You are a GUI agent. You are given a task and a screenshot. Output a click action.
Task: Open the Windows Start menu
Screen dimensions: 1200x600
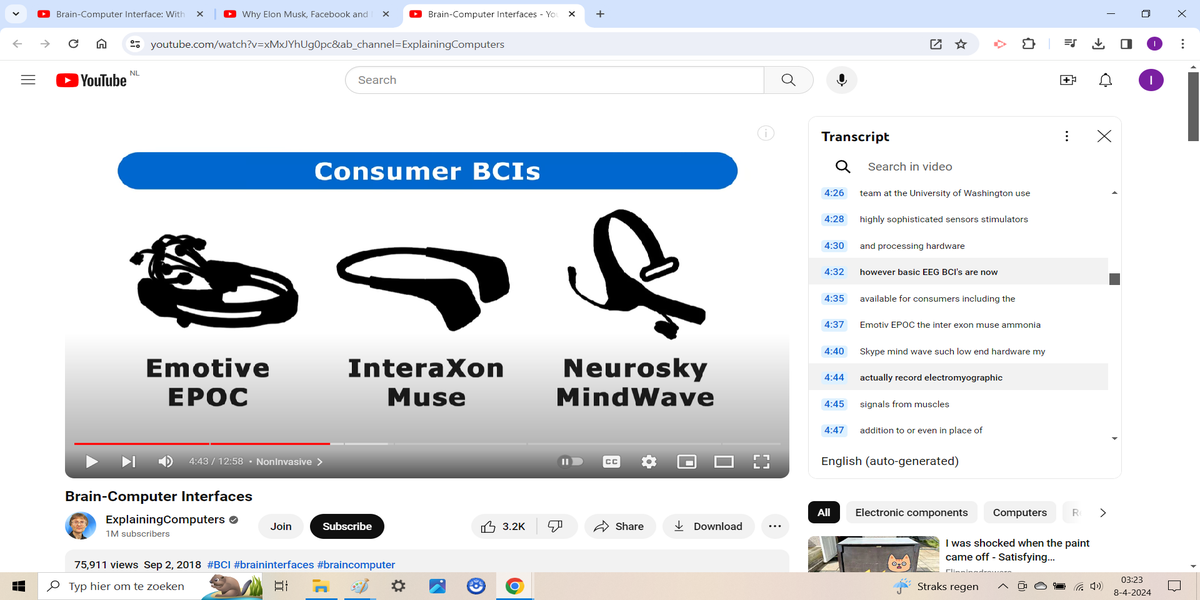coord(17,586)
